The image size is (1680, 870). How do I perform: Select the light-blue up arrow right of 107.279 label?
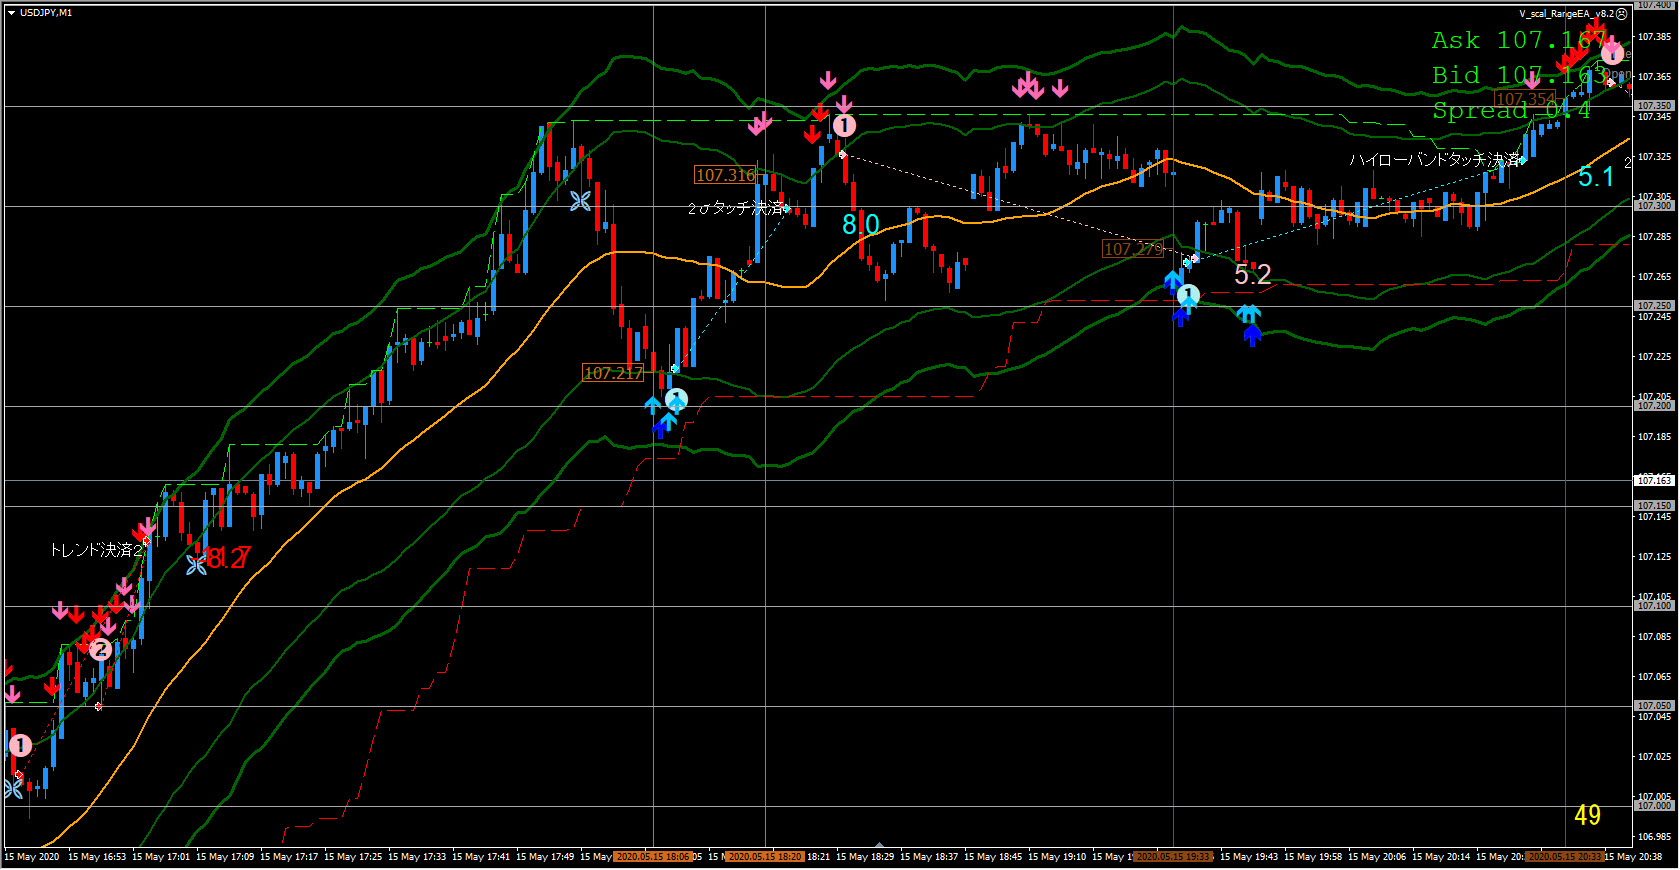[1173, 279]
